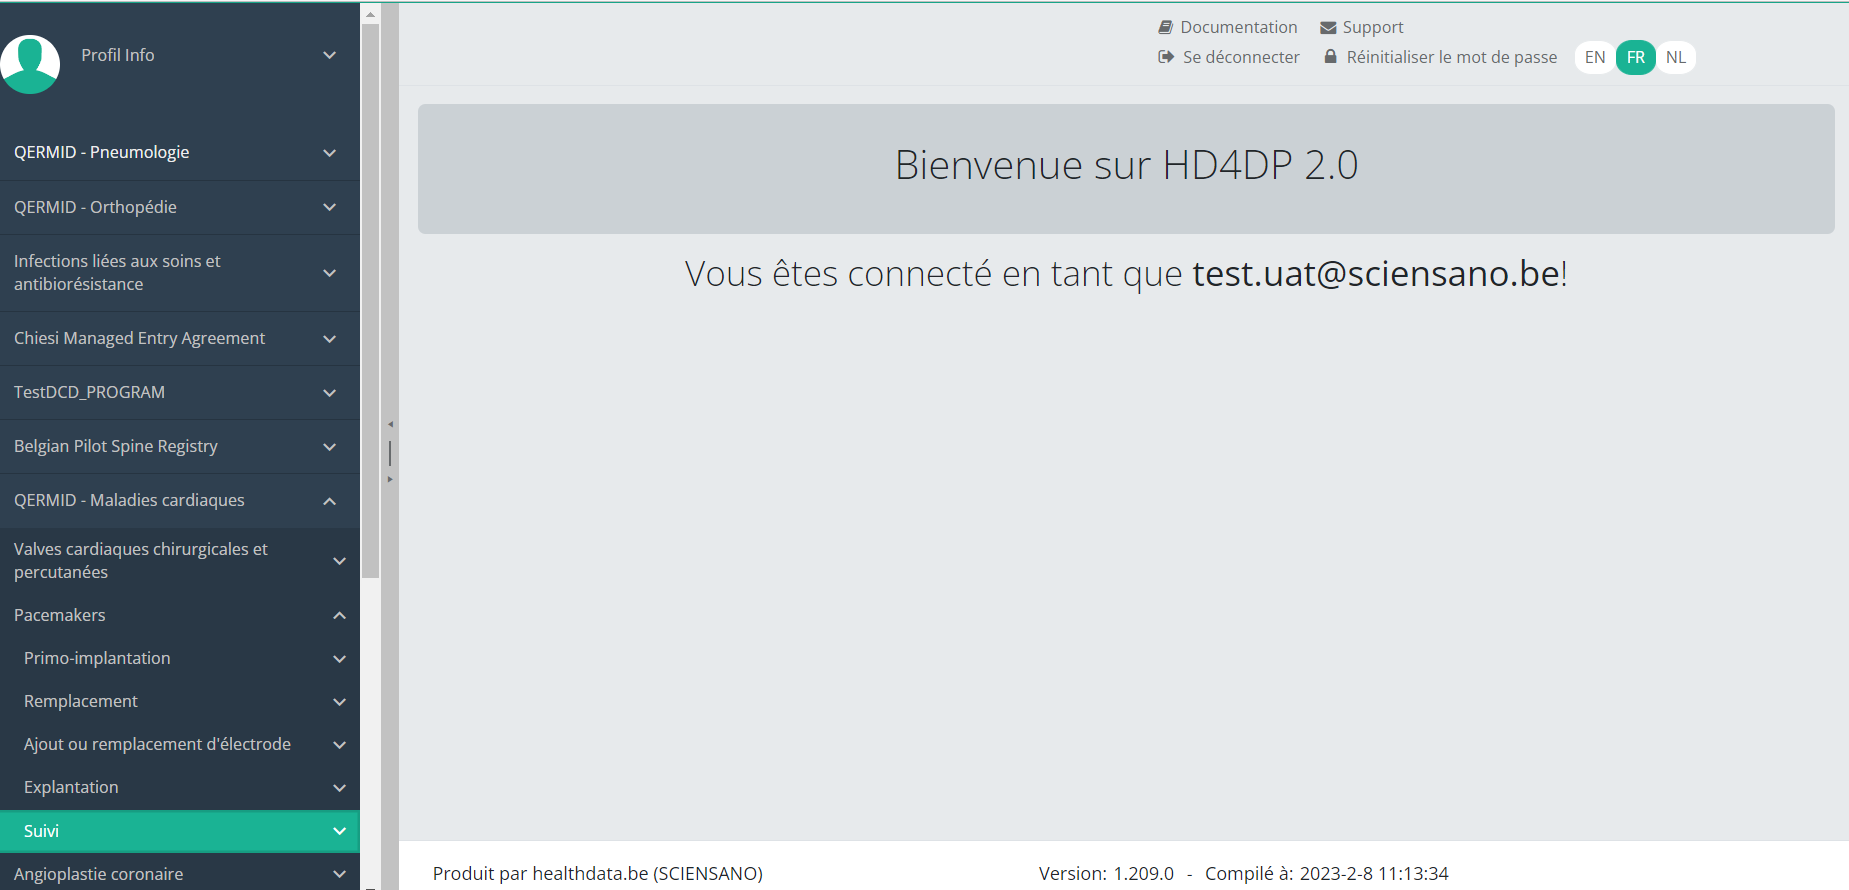
Task: Expand the Primo-implantation chevron
Action: (x=339, y=659)
